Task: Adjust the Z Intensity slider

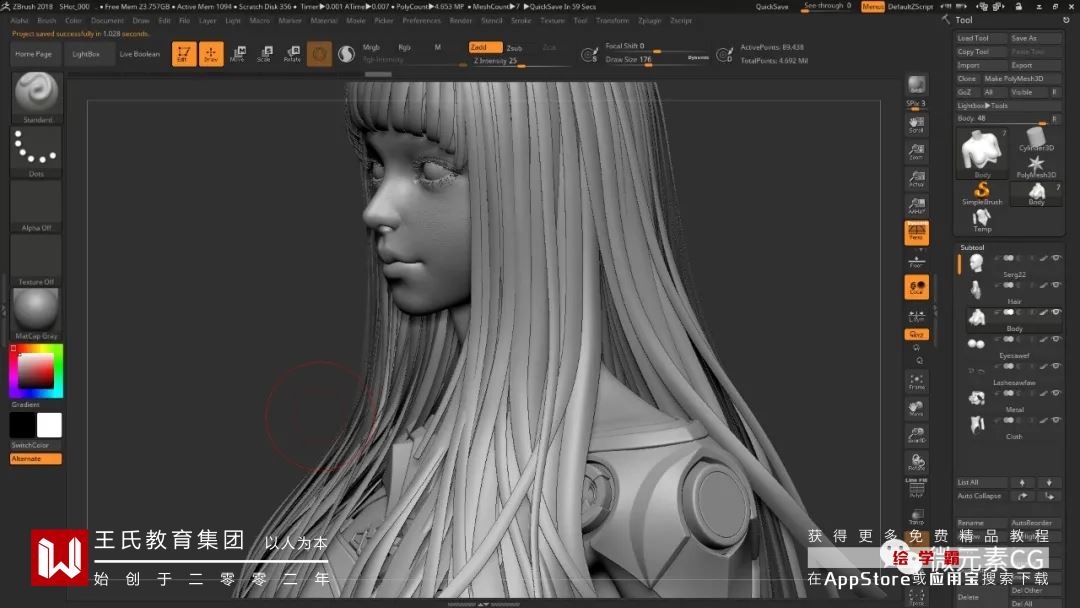Action: 519,61
